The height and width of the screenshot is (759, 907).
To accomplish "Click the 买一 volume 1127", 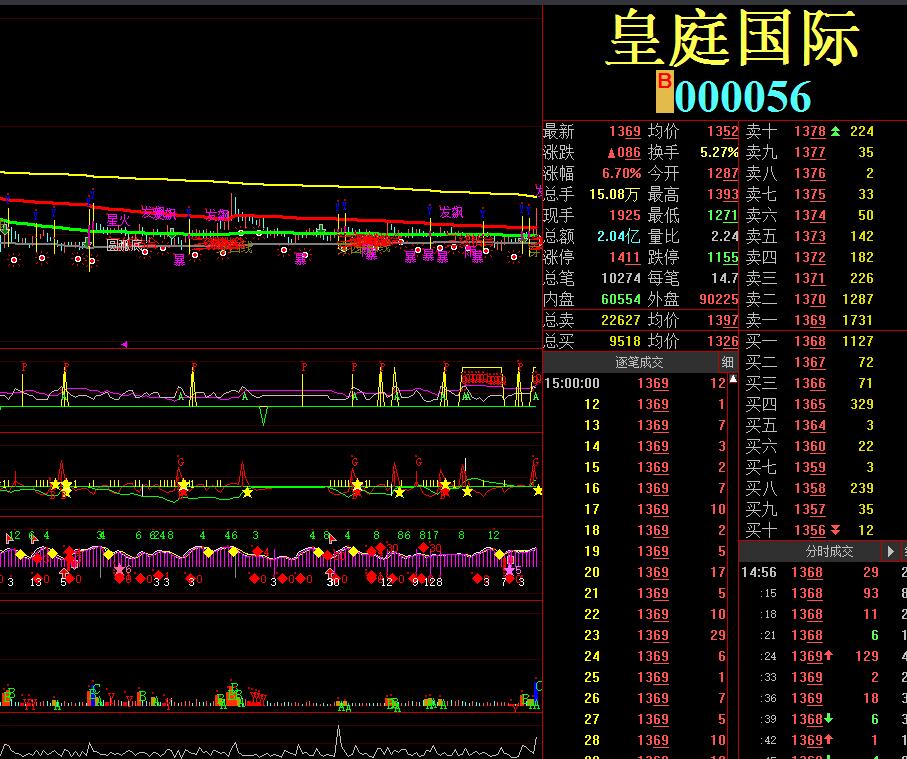I will coord(857,341).
